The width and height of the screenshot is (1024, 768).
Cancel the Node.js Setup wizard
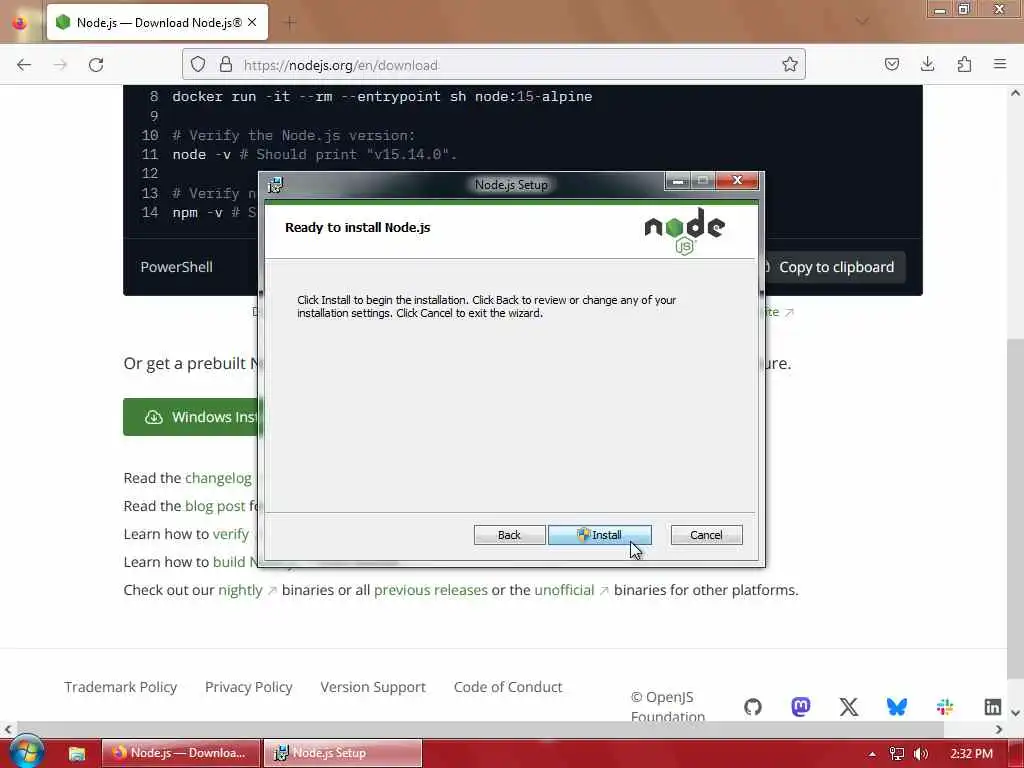(x=706, y=535)
